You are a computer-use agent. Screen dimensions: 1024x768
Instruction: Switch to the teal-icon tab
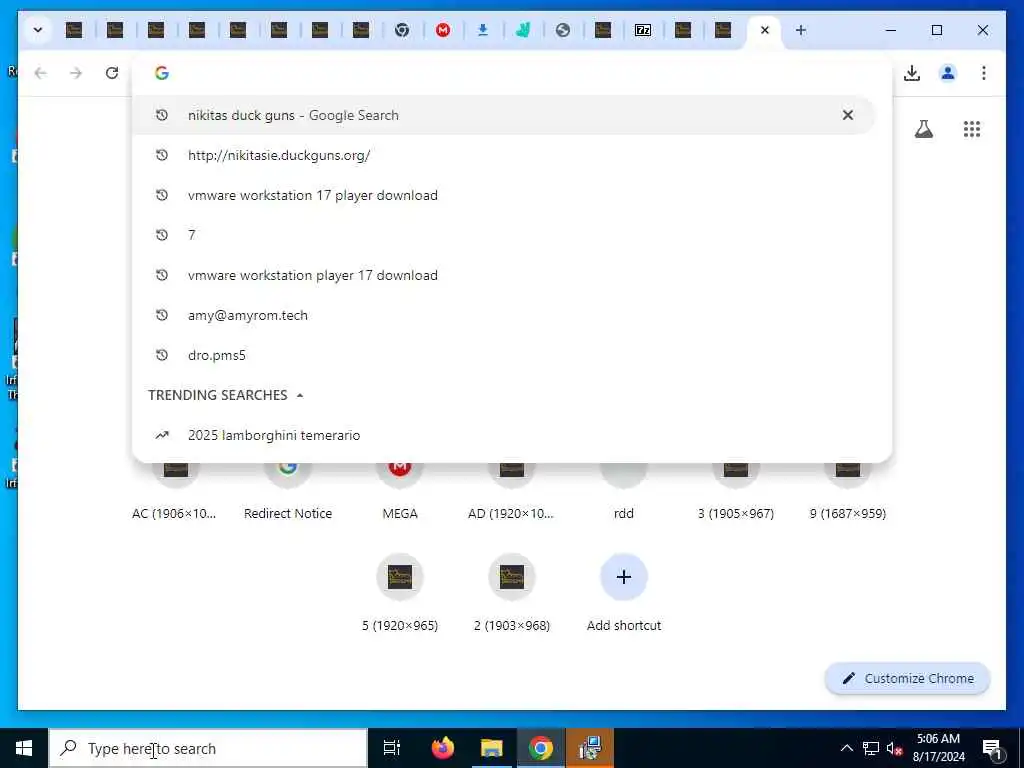coord(523,30)
